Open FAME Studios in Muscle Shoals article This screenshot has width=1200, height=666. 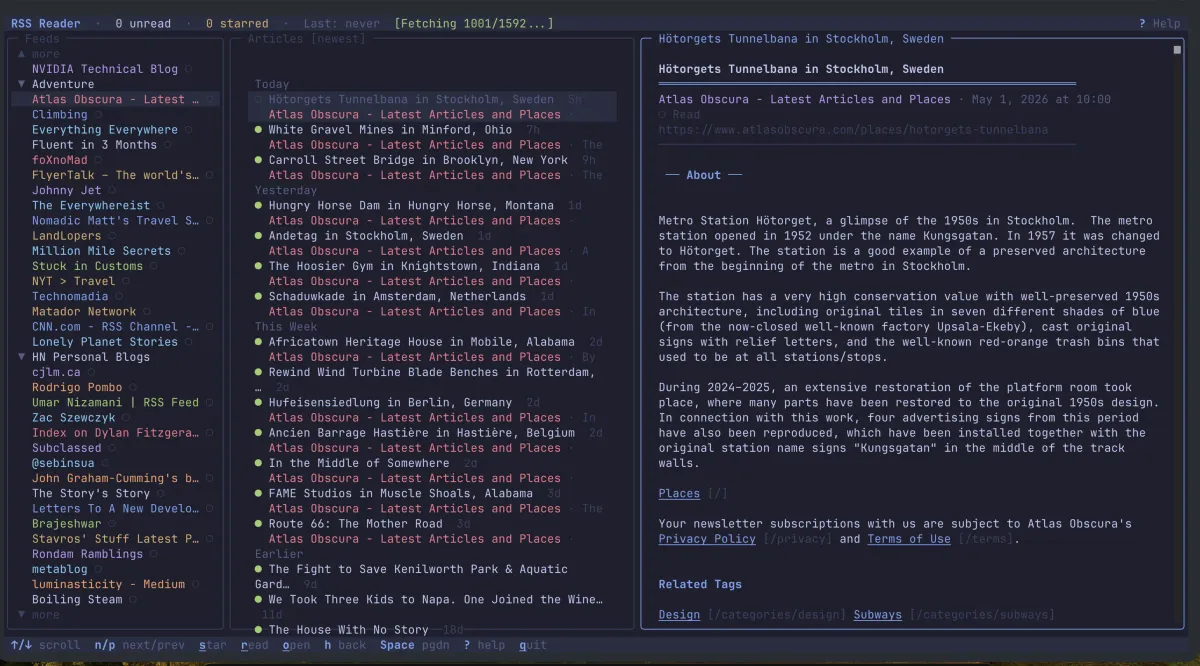[401, 494]
